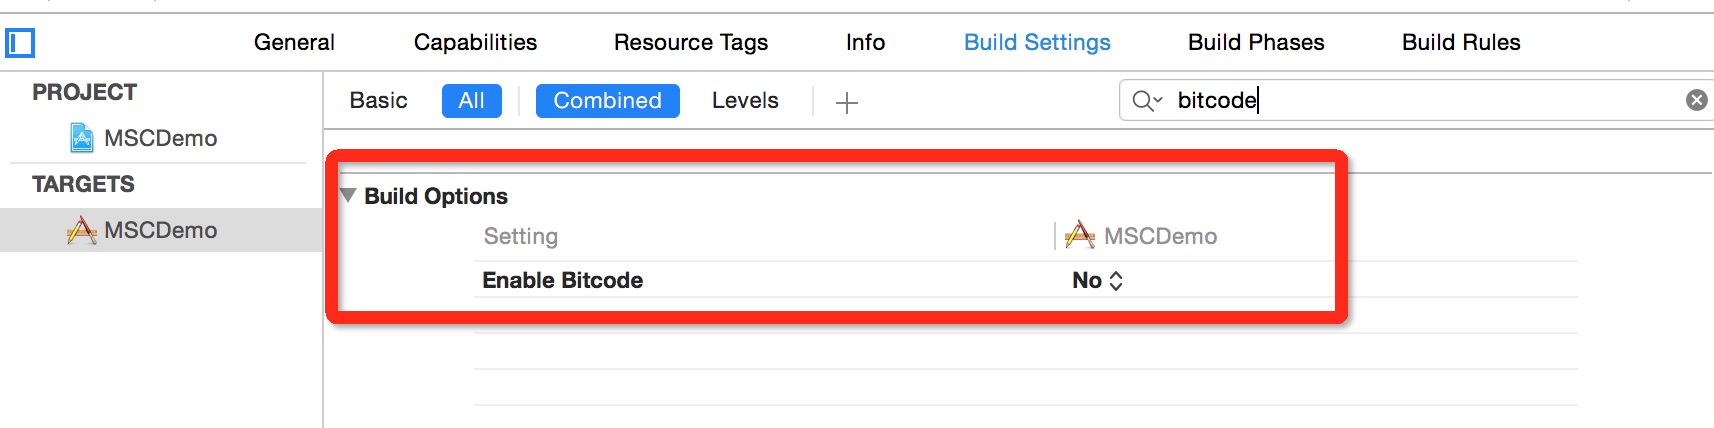
Task: Open the General tab
Action: pyautogui.click(x=294, y=42)
